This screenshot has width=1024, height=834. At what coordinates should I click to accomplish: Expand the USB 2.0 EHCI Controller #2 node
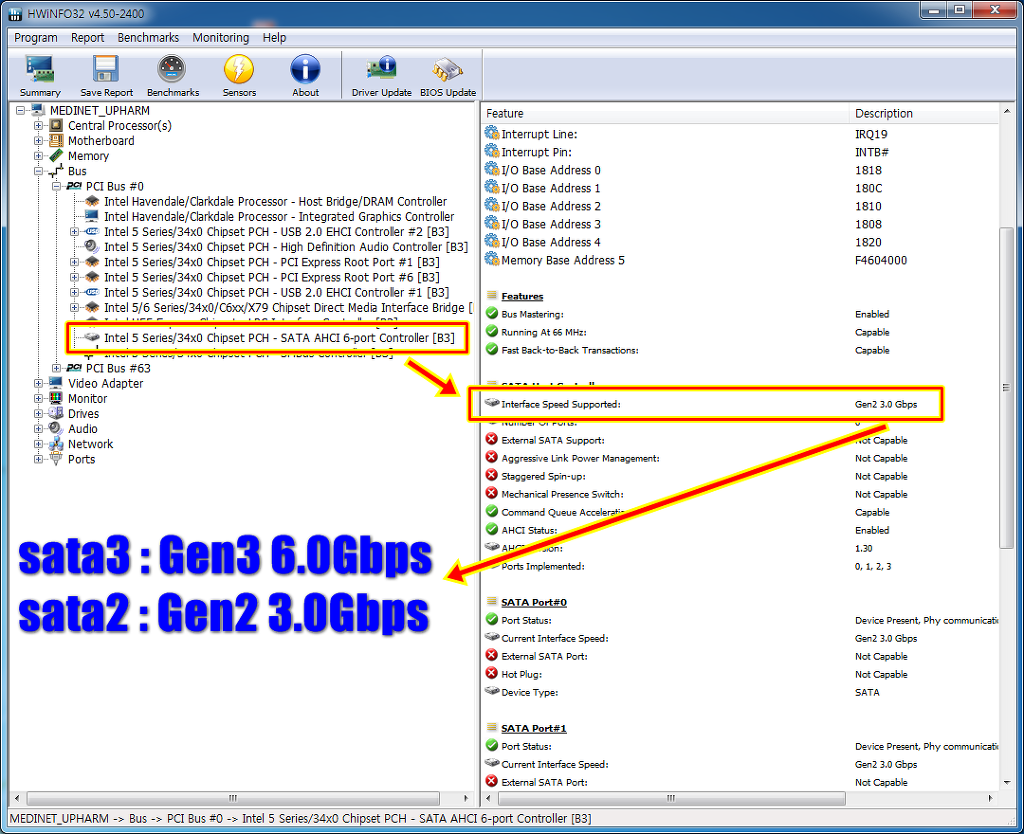(74, 231)
